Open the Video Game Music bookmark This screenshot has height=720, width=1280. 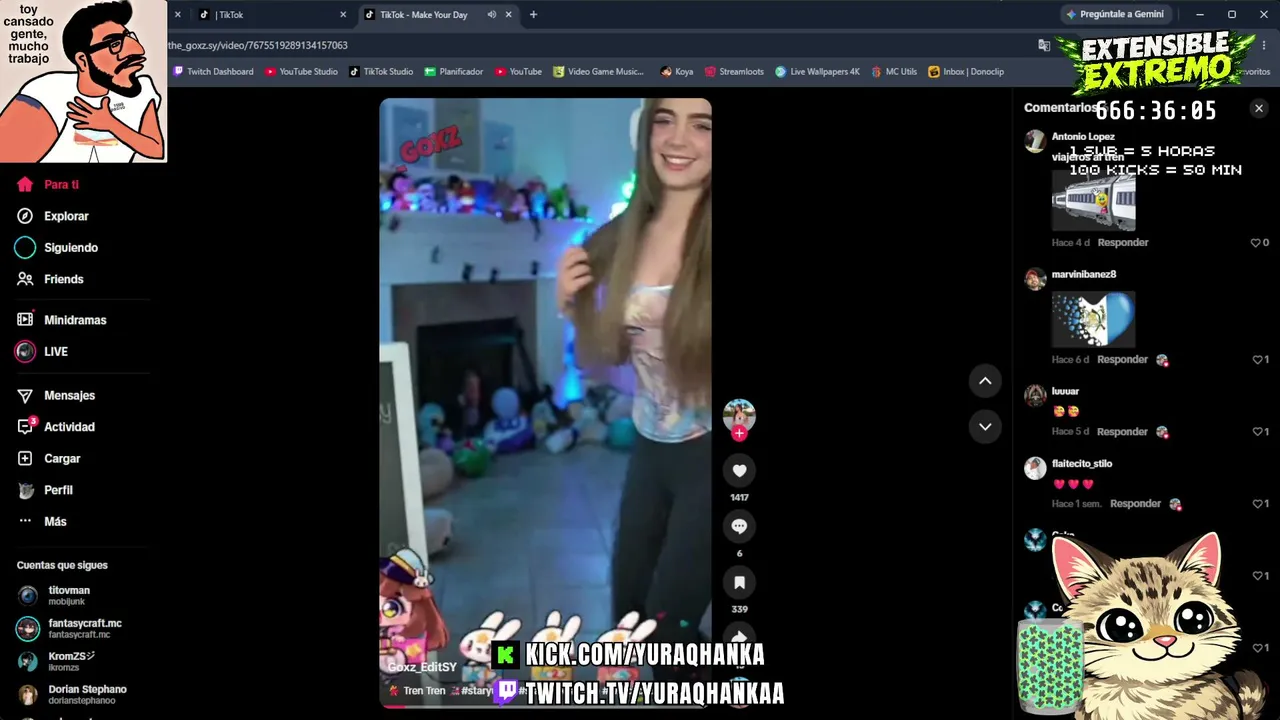click(x=598, y=72)
